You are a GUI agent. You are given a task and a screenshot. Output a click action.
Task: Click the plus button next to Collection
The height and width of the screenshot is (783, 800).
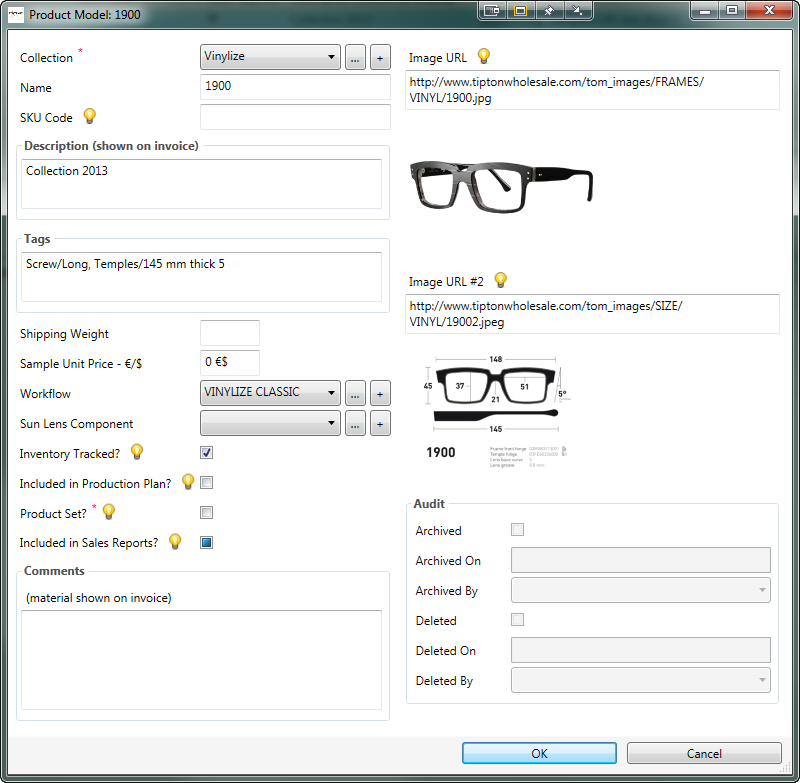click(380, 58)
